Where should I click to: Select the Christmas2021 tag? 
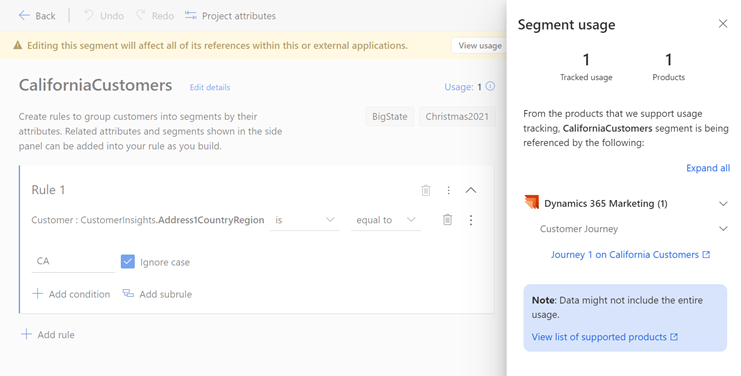click(457, 117)
